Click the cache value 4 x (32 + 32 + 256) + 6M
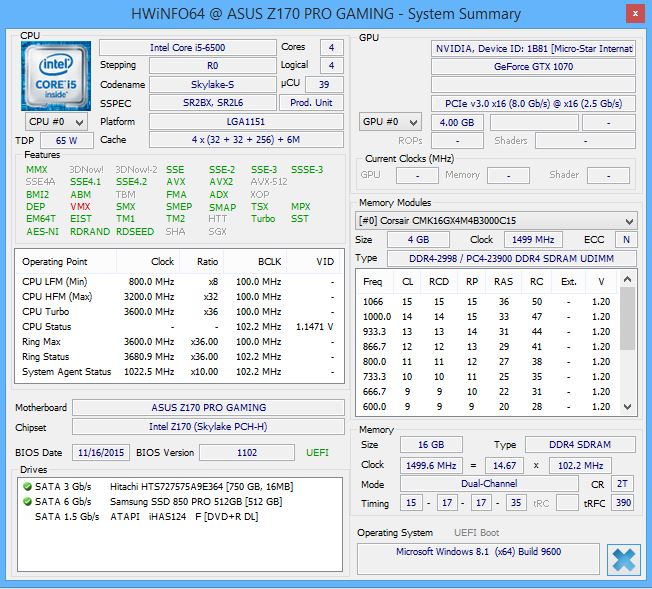Viewport: 652px width, 589px height. point(246,140)
